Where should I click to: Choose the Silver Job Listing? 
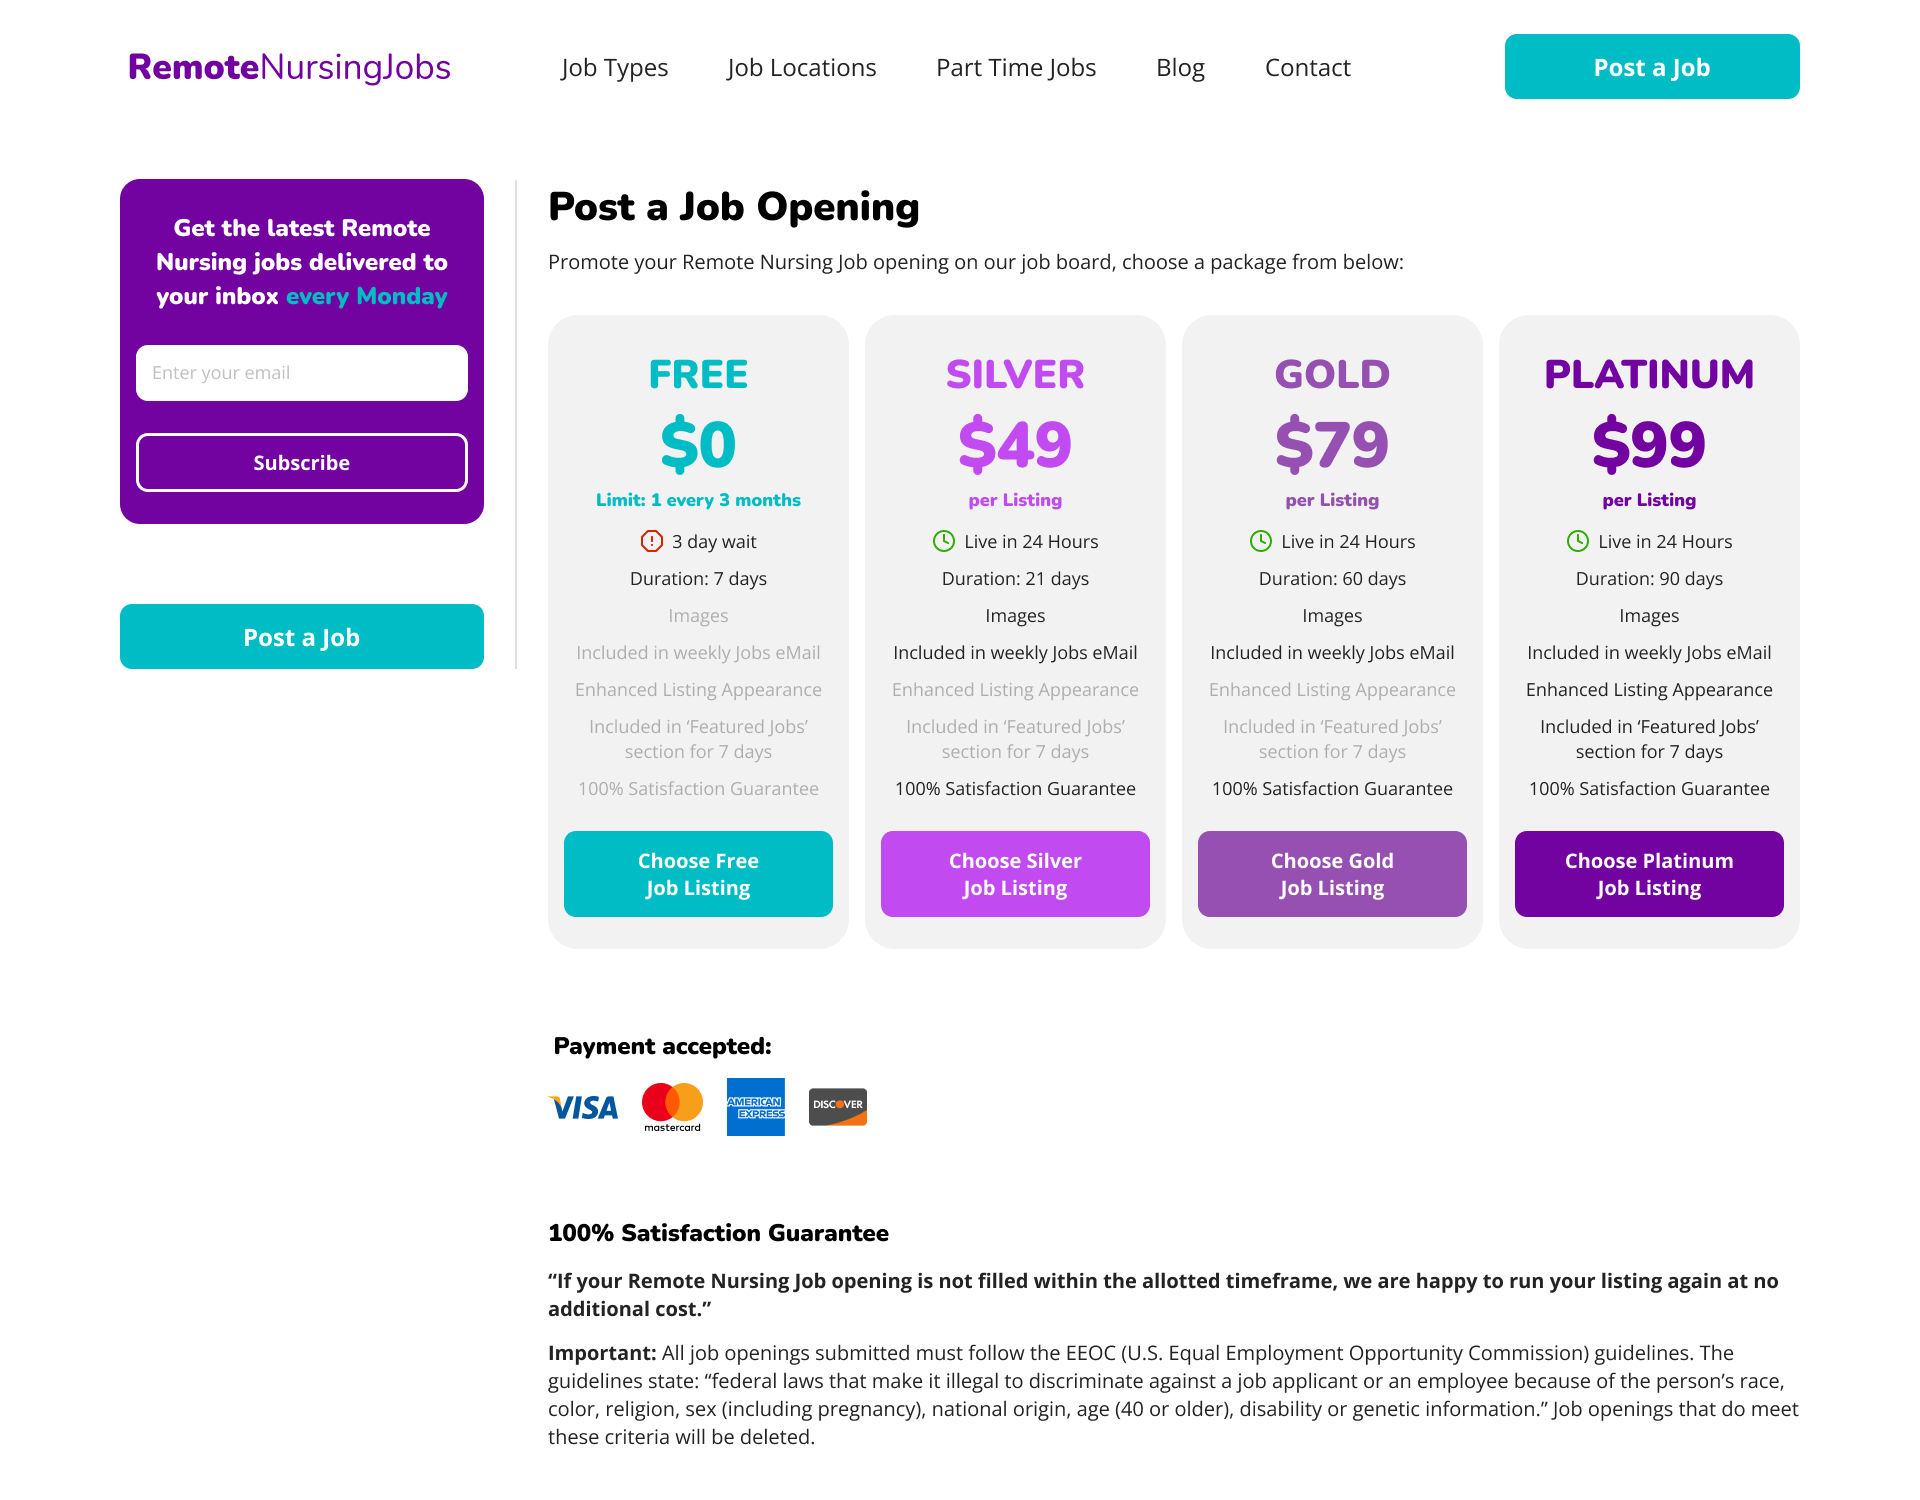[1015, 874]
